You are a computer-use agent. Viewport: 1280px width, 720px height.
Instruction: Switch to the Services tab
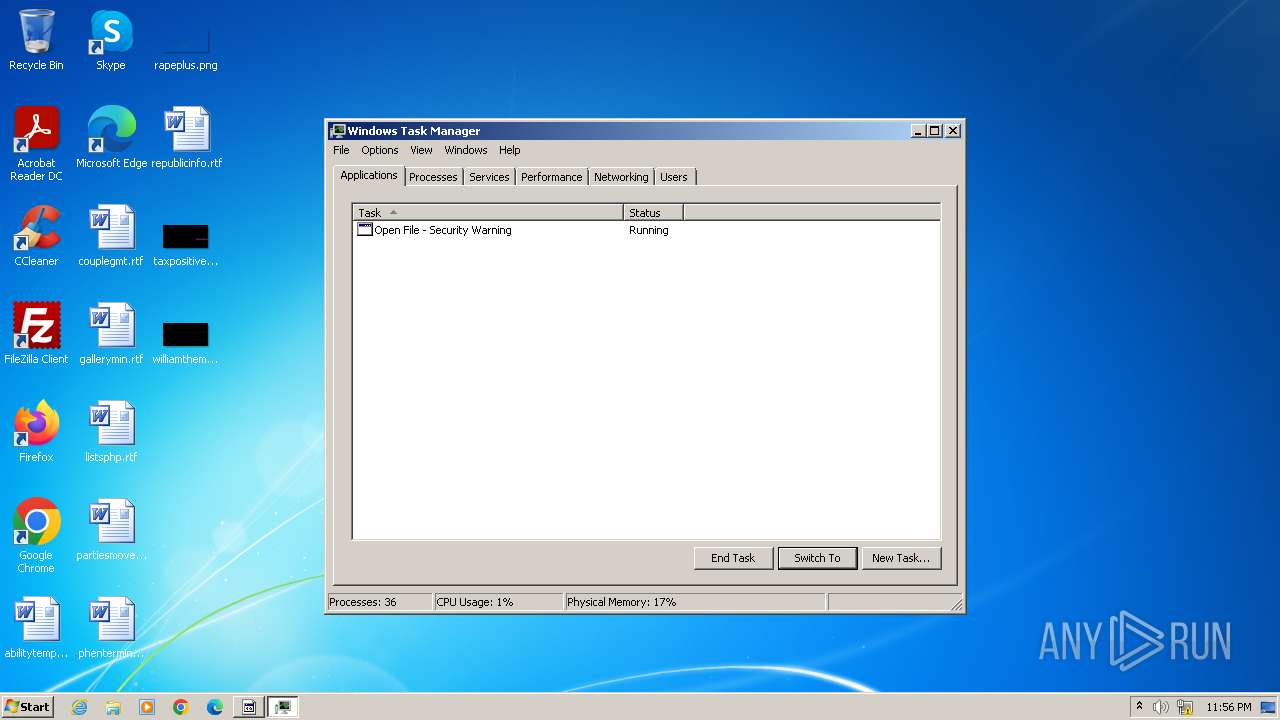(x=489, y=177)
